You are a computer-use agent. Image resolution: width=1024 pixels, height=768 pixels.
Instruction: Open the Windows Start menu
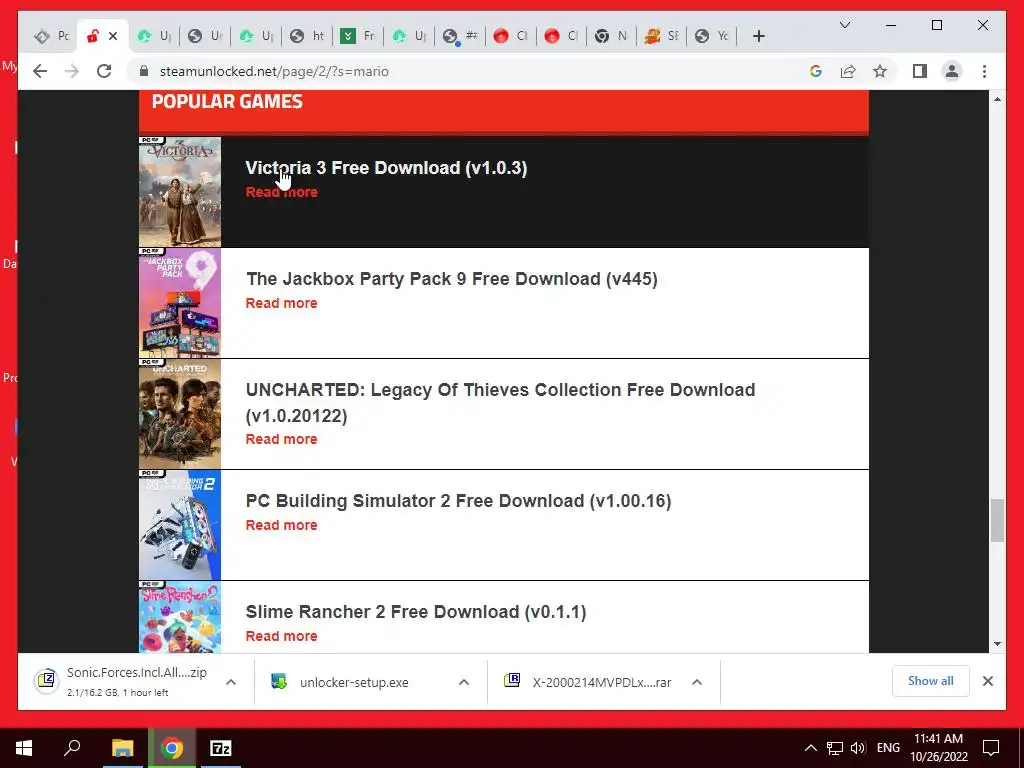point(24,748)
